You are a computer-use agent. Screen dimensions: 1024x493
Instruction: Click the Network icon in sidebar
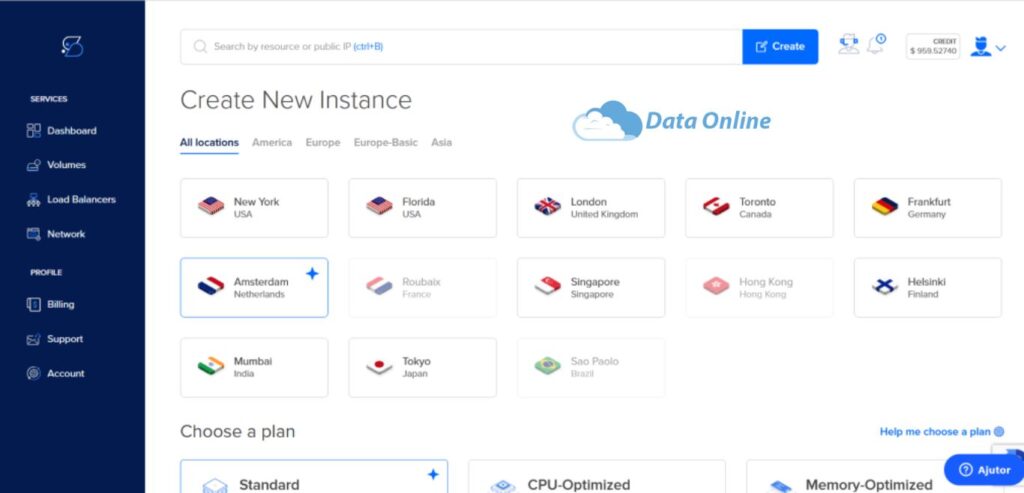click(x=33, y=234)
